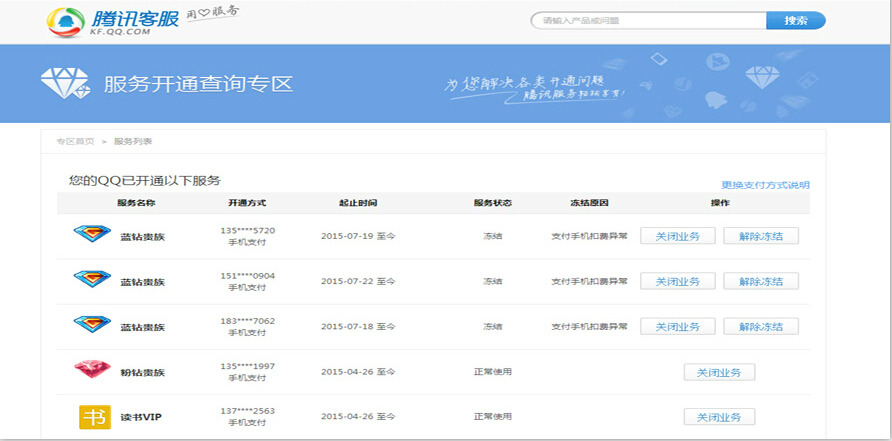Click the 粉钻贵族 pink diamond icon
The height and width of the screenshot is (441, 892).
pos(92,369)
